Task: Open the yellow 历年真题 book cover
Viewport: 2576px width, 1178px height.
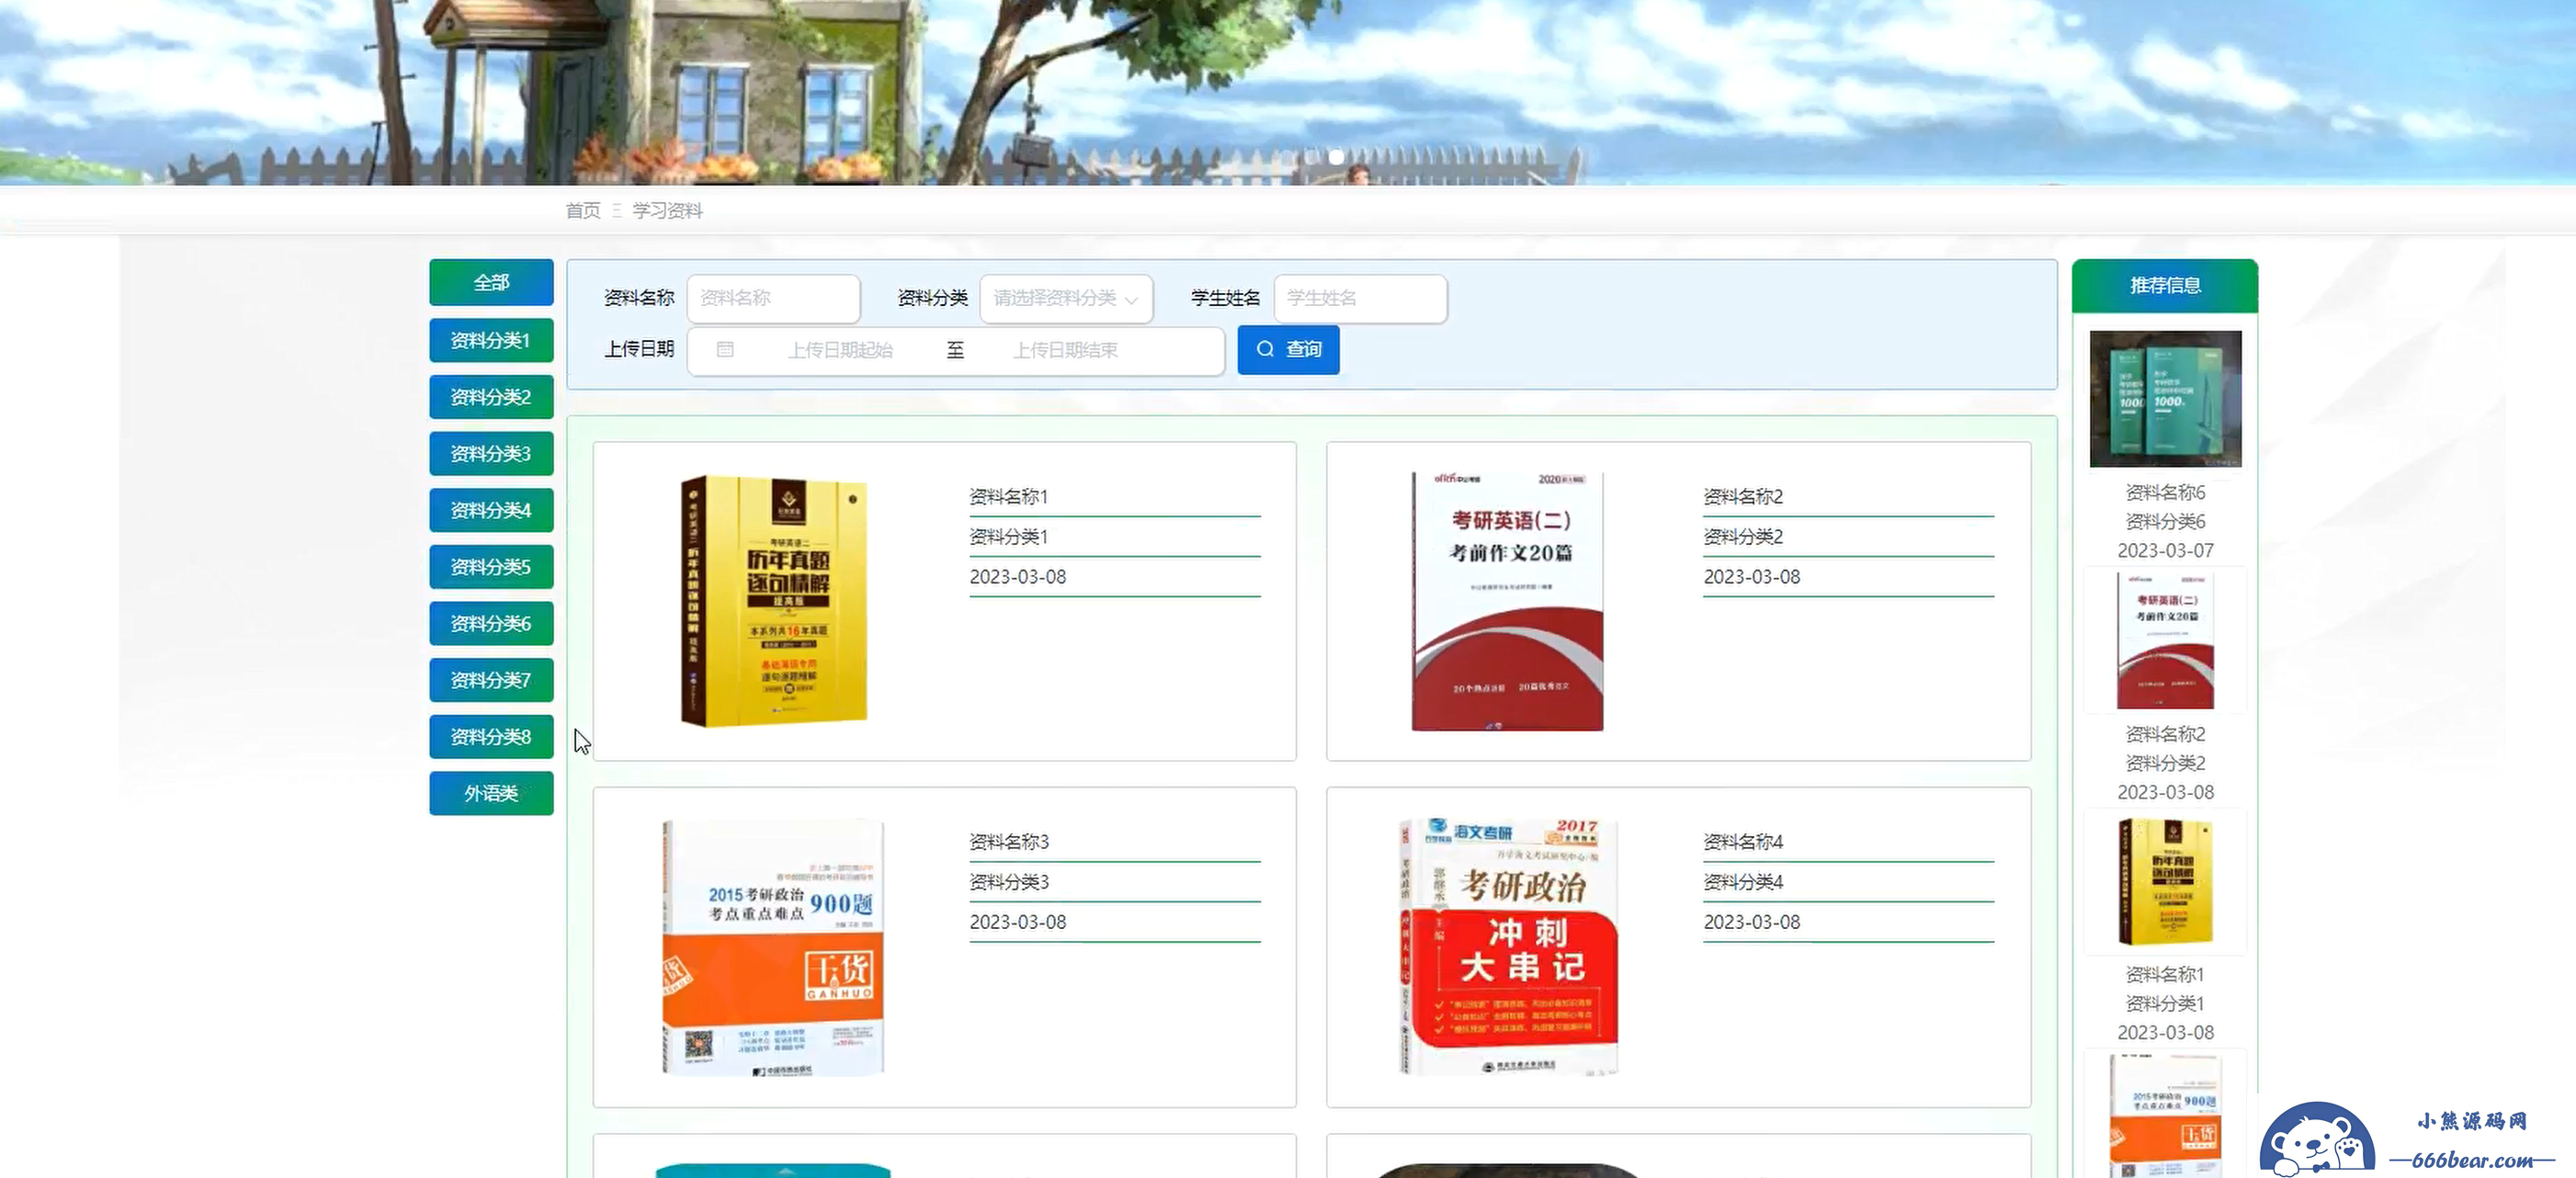Action: (774, 601)
